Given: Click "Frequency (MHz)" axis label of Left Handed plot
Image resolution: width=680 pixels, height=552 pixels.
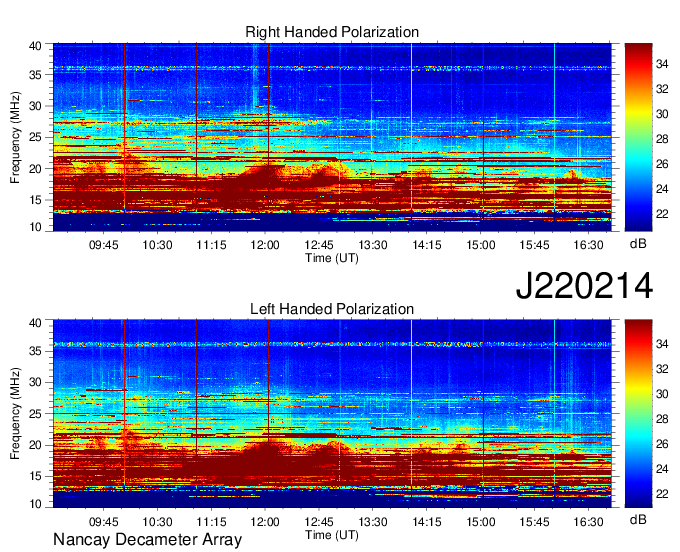Looking at the screenshot, I should 15,414.
